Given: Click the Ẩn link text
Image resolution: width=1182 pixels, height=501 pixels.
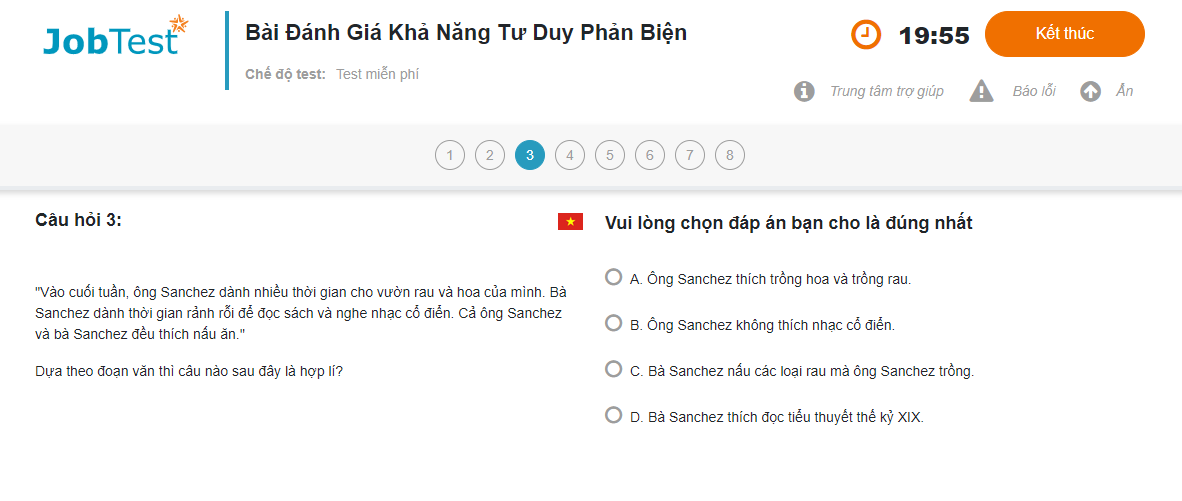Looking at the screenshot, I should (x=1125, y=92).
